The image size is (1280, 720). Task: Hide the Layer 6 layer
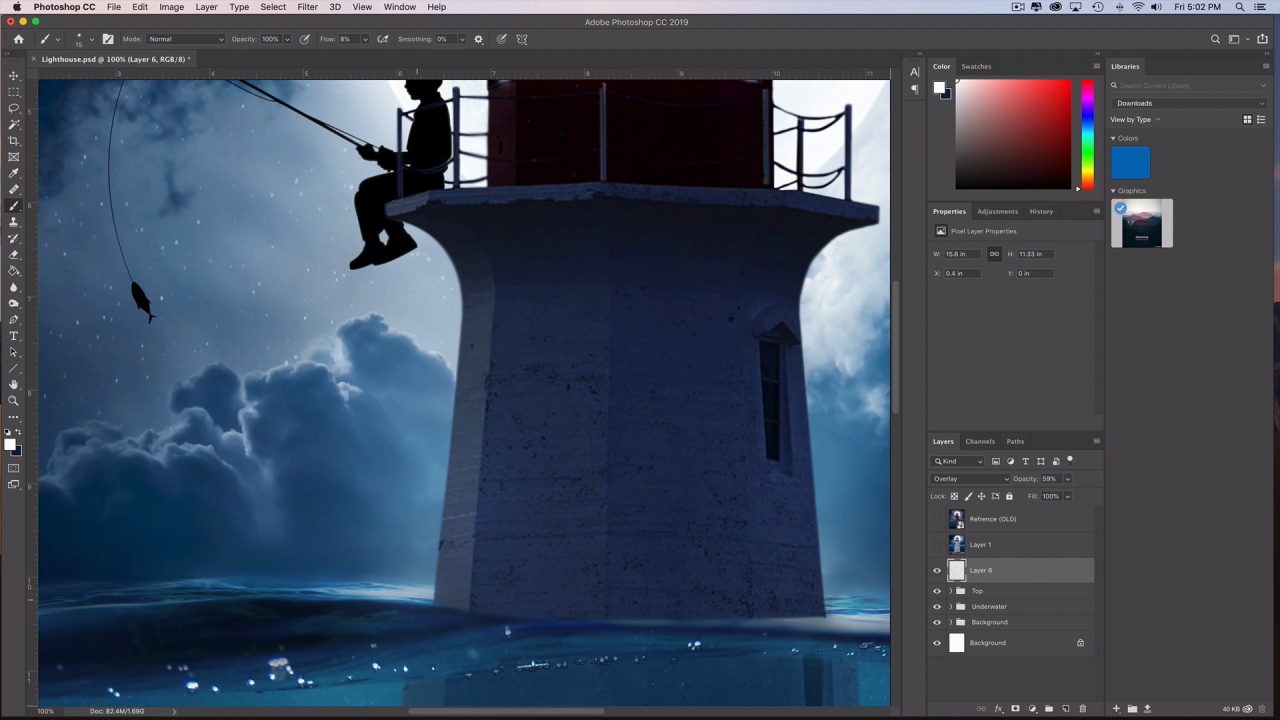click(x=937, y=571)
